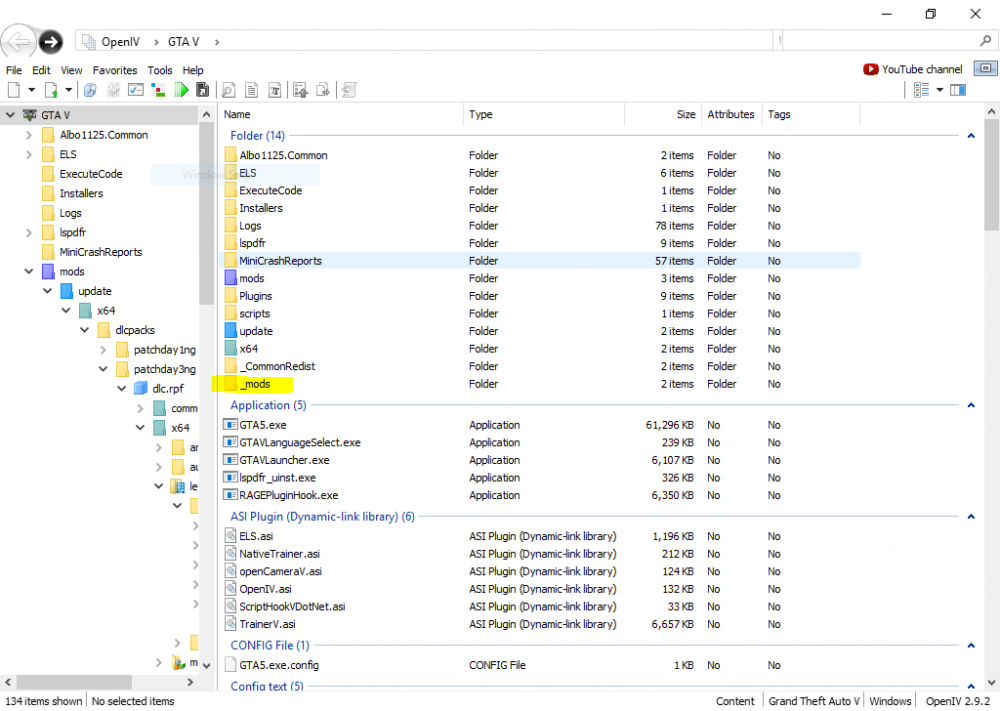Click the Size column header
1000x711 pixels.
tap(685, 115)
